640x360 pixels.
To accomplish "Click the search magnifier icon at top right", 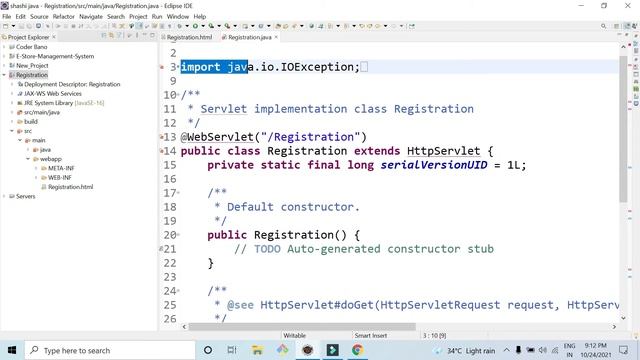I will click(603, 26).
